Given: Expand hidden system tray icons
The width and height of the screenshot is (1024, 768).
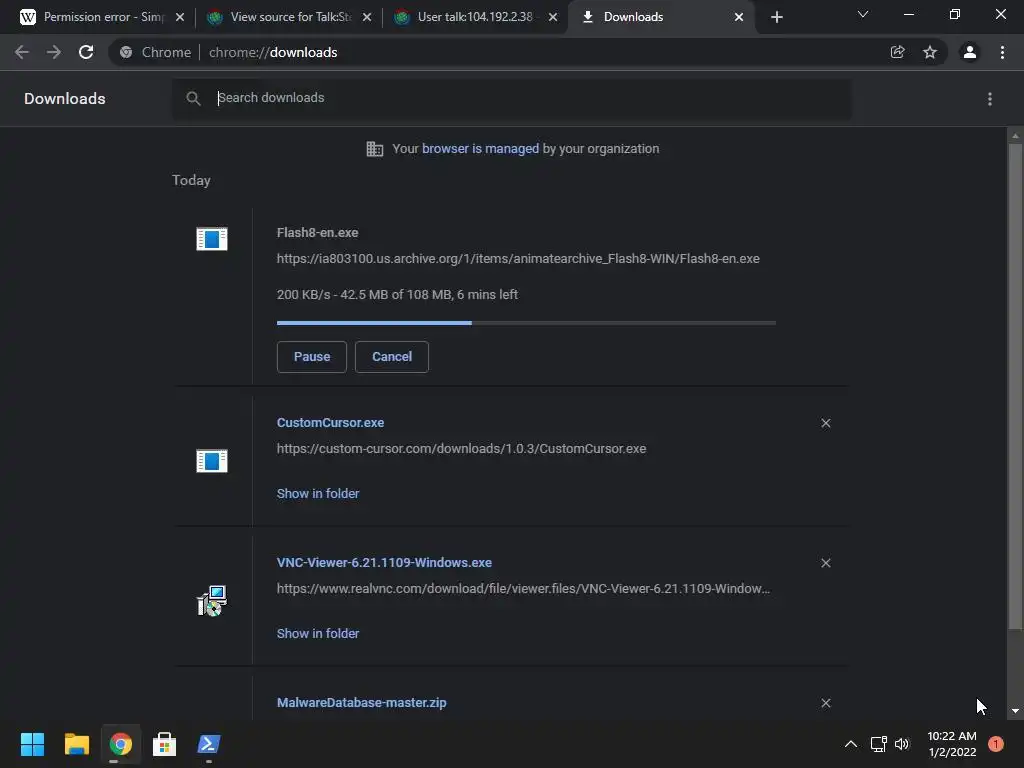Looking at the screenshot, I should point(851,744).
